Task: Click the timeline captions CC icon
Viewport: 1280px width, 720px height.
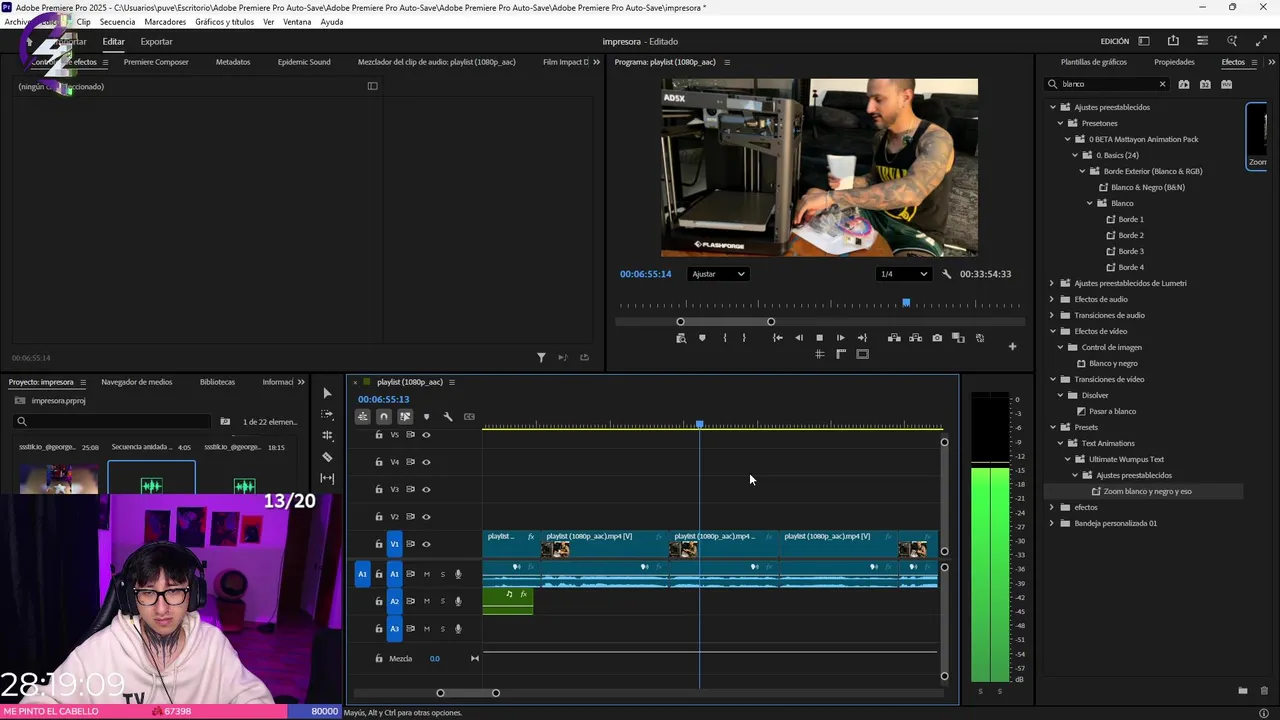Action: point(469,417)
